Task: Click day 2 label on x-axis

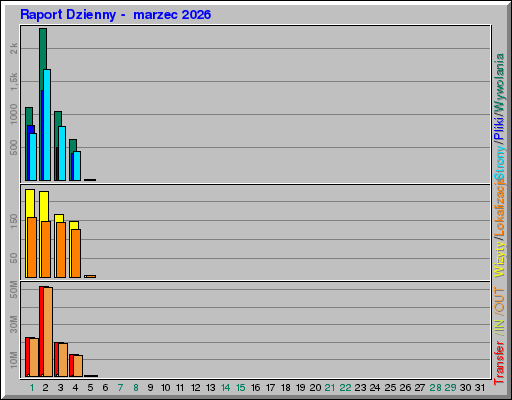Action: tap(45, 388)
